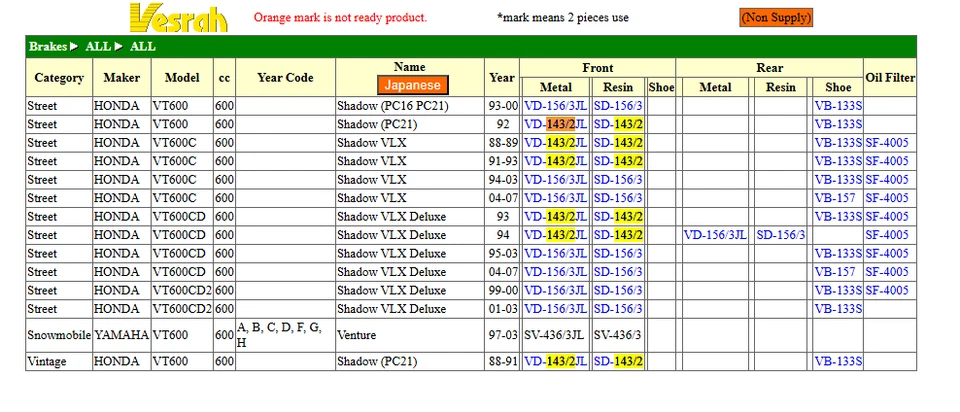Open VD-156/3JL for VT600CD2 99-00
Image resolution: width=960 pixels, height=412 pixels.
555,290
